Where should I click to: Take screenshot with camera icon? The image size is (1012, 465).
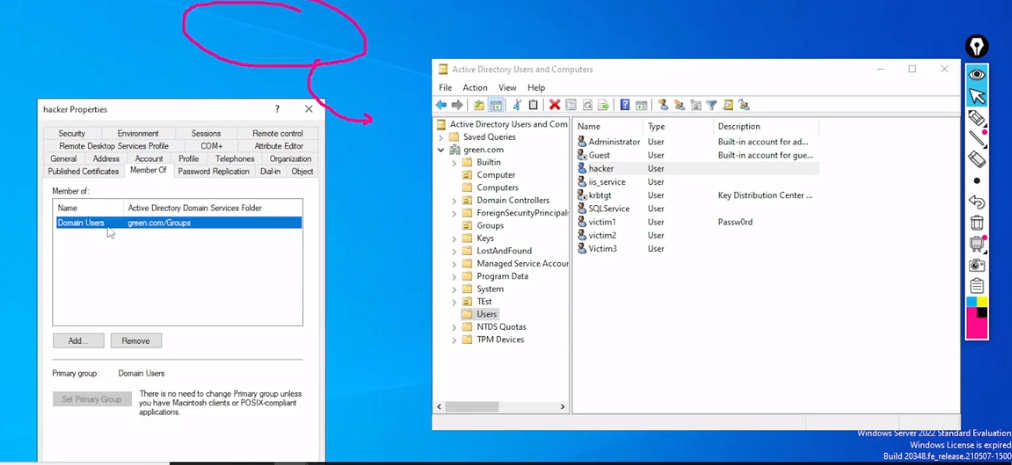pyautogui.click(x=977, y=265)
